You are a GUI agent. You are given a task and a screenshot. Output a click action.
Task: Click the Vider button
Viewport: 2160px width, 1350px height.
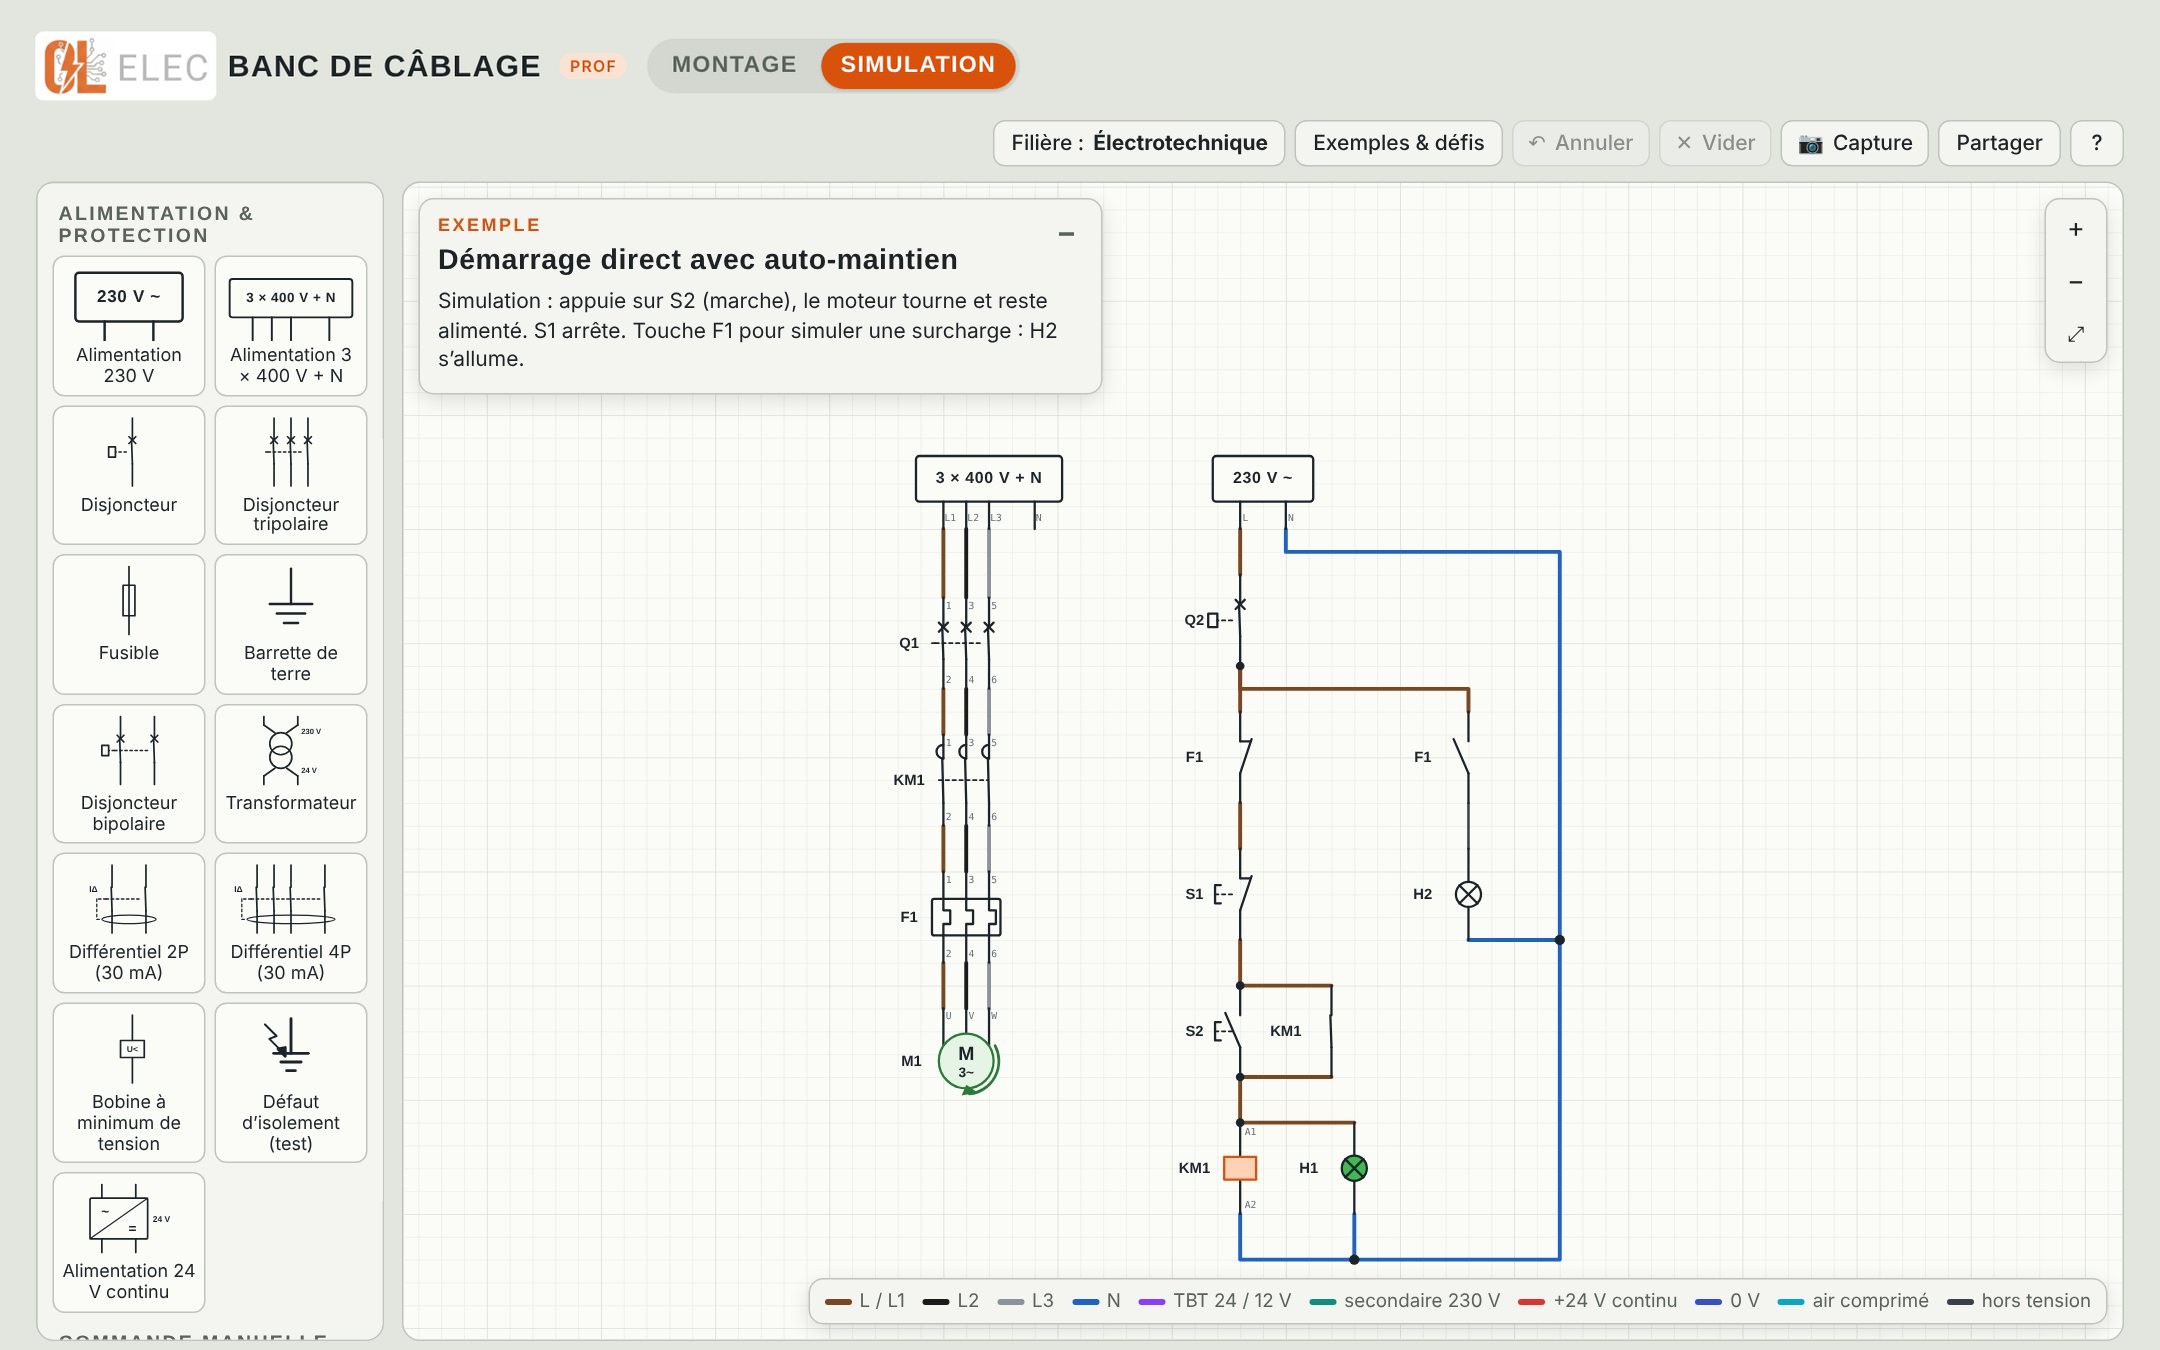1715,143
